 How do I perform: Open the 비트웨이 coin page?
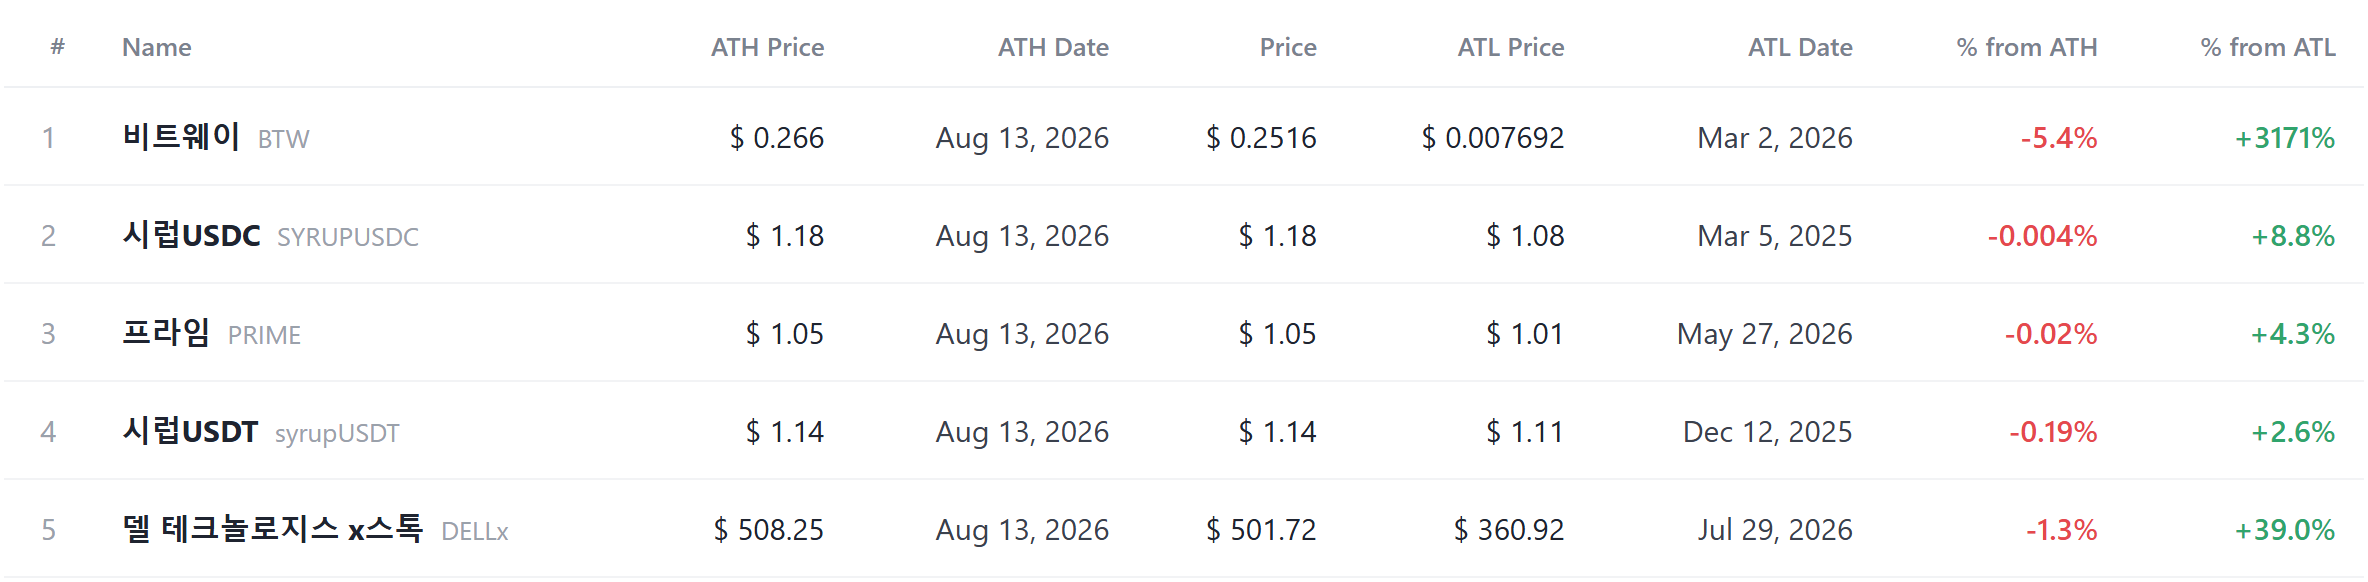(x=181, y=136)
